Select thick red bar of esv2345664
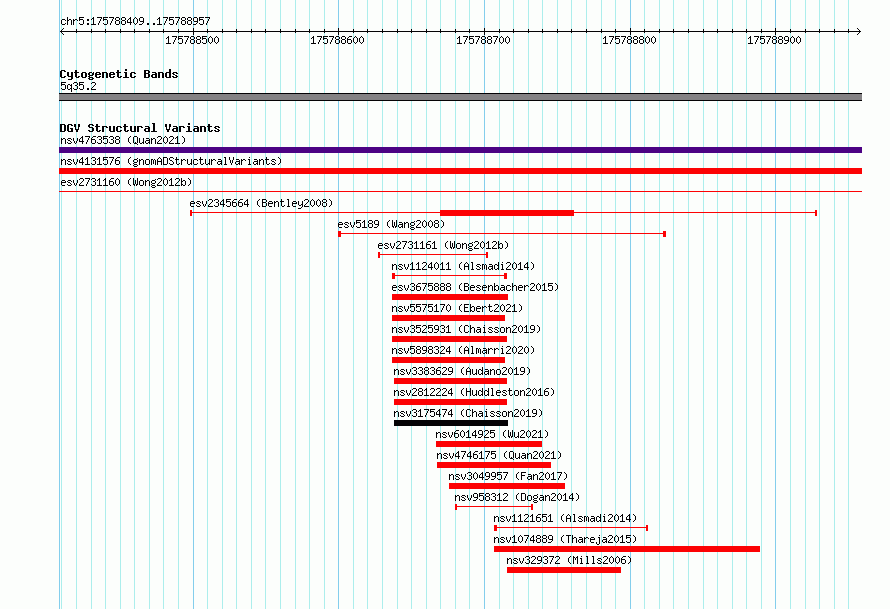Image resolution: width=890 pixels, height=609 pixels. (x=507, y=213)
